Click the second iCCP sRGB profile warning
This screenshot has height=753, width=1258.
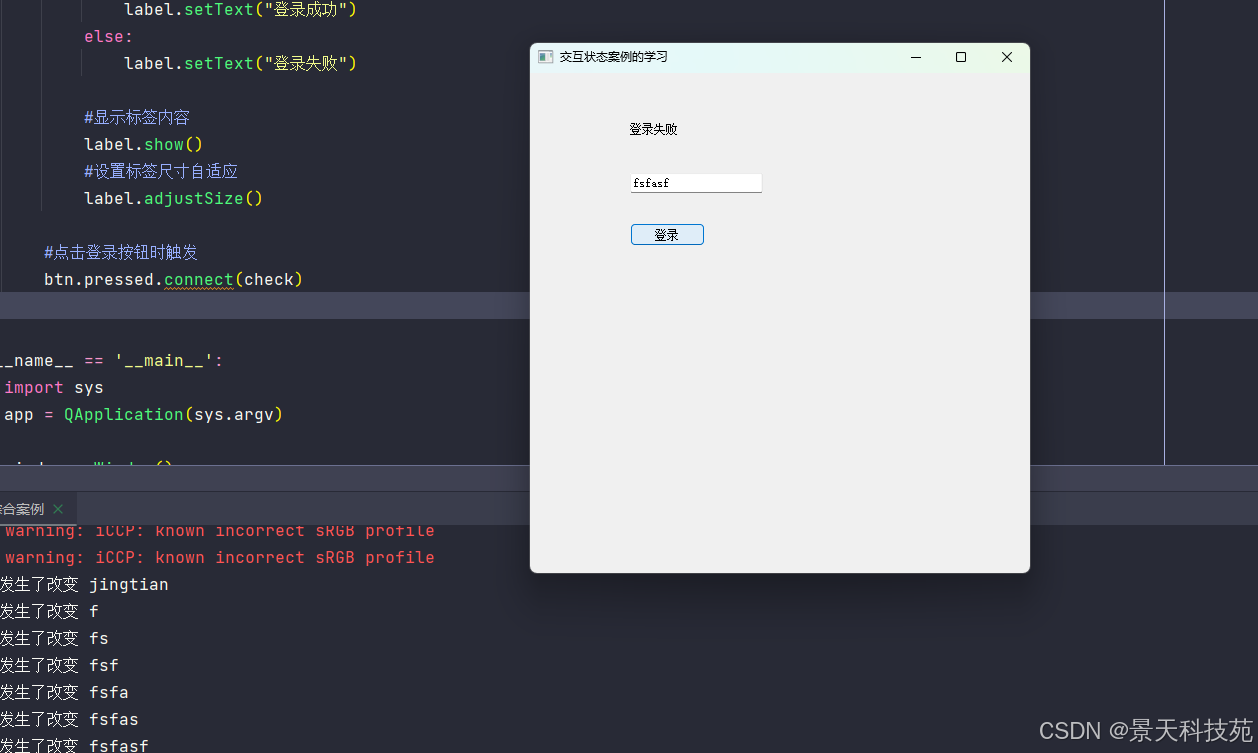(x=219, y=557)
